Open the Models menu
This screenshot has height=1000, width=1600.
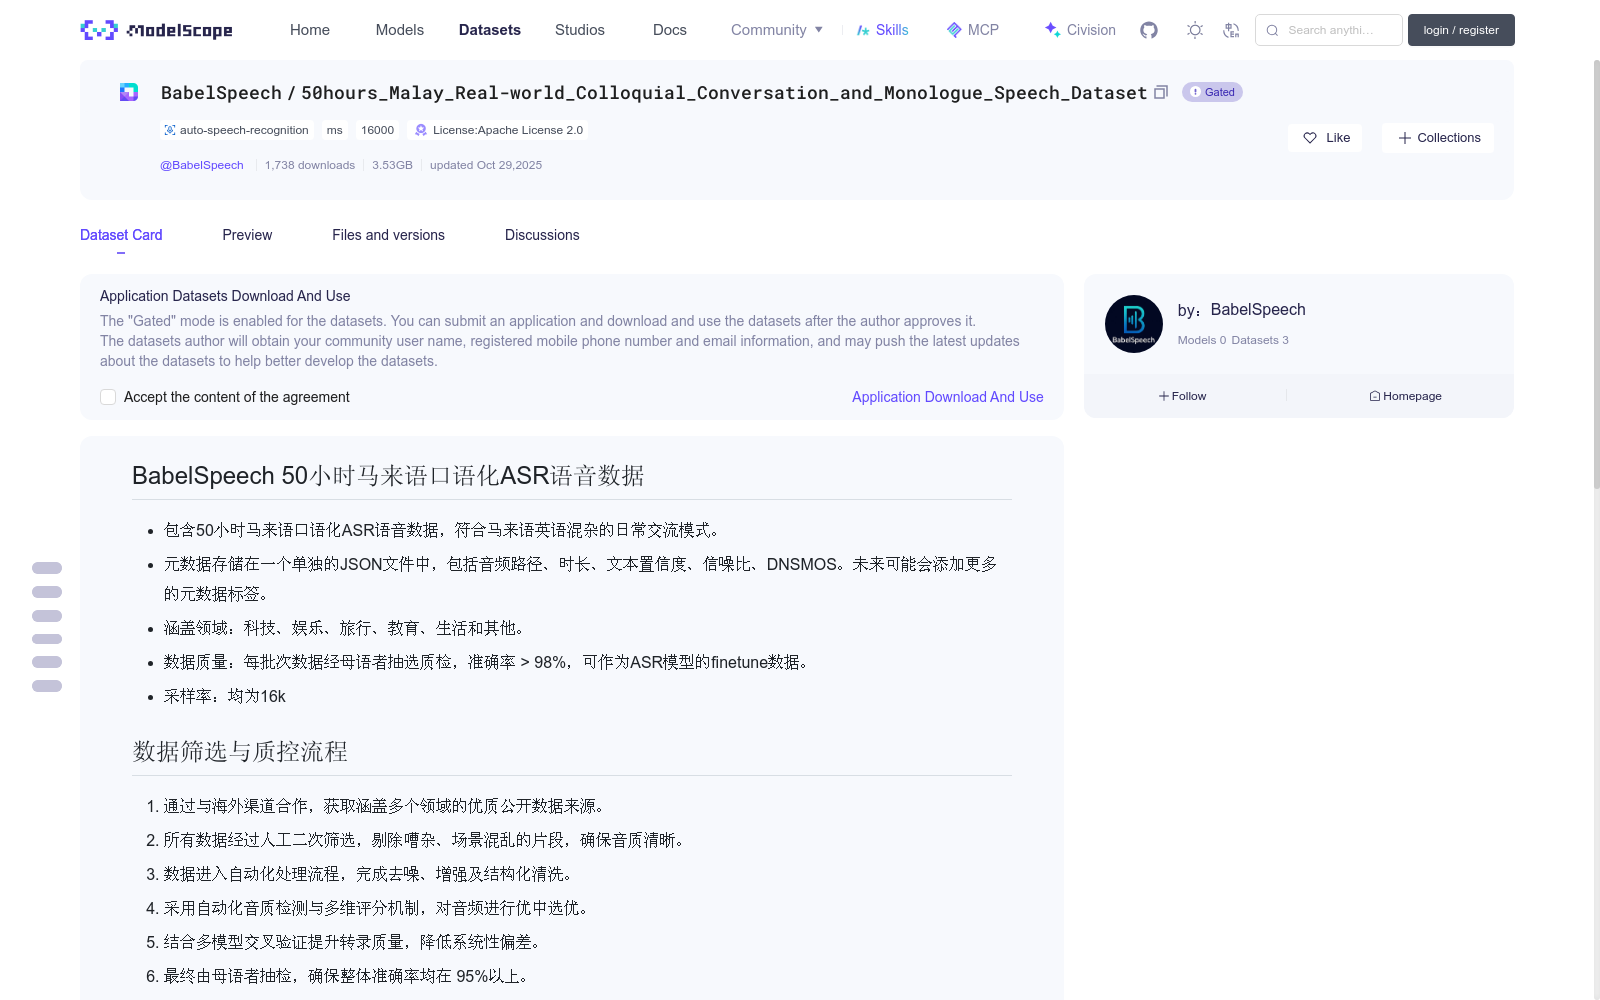[x=400, y=30]
